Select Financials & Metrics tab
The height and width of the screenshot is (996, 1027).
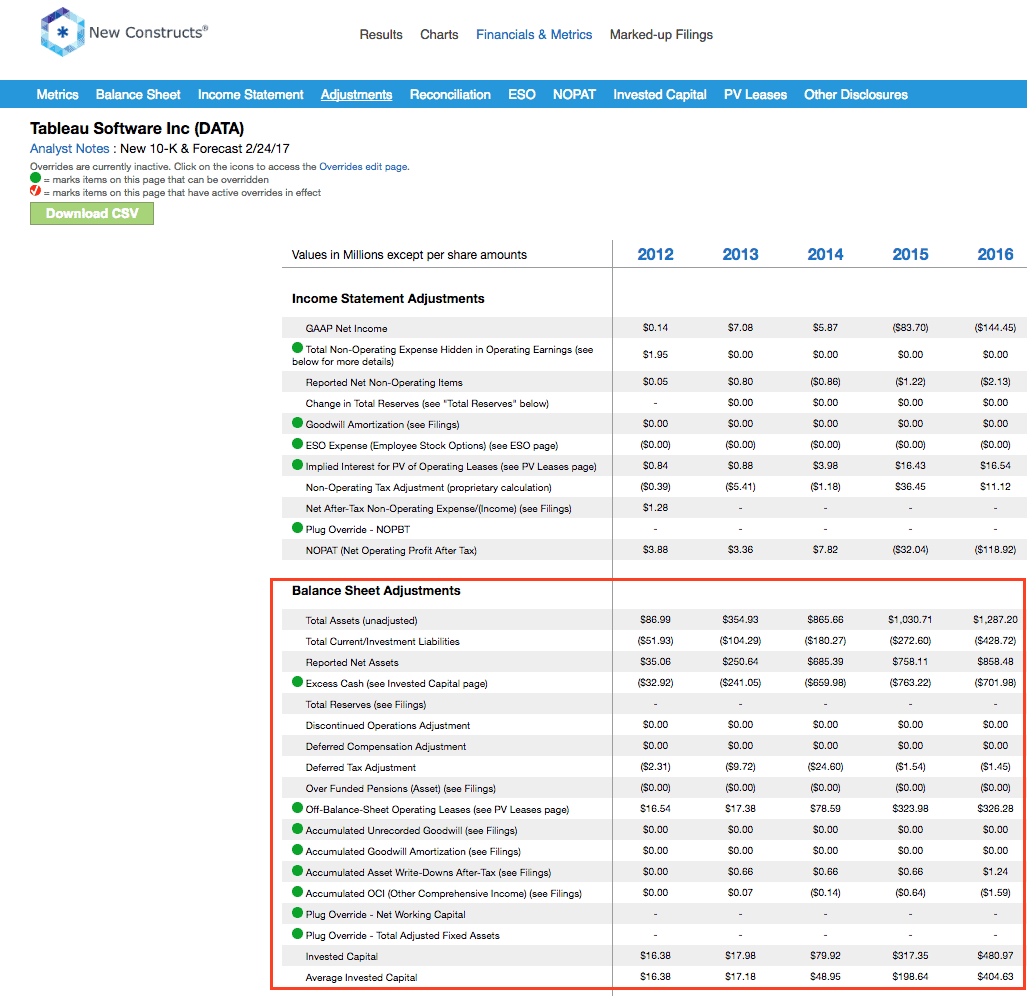[534, 35]
